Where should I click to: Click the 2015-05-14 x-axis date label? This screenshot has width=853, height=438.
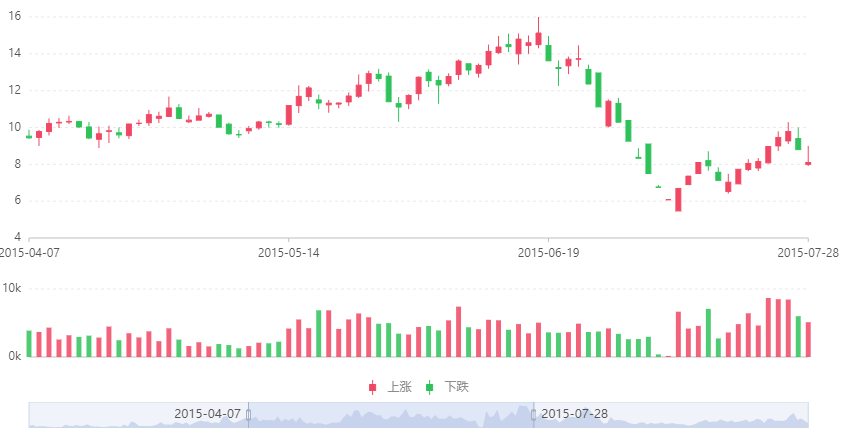click(288, 253)
